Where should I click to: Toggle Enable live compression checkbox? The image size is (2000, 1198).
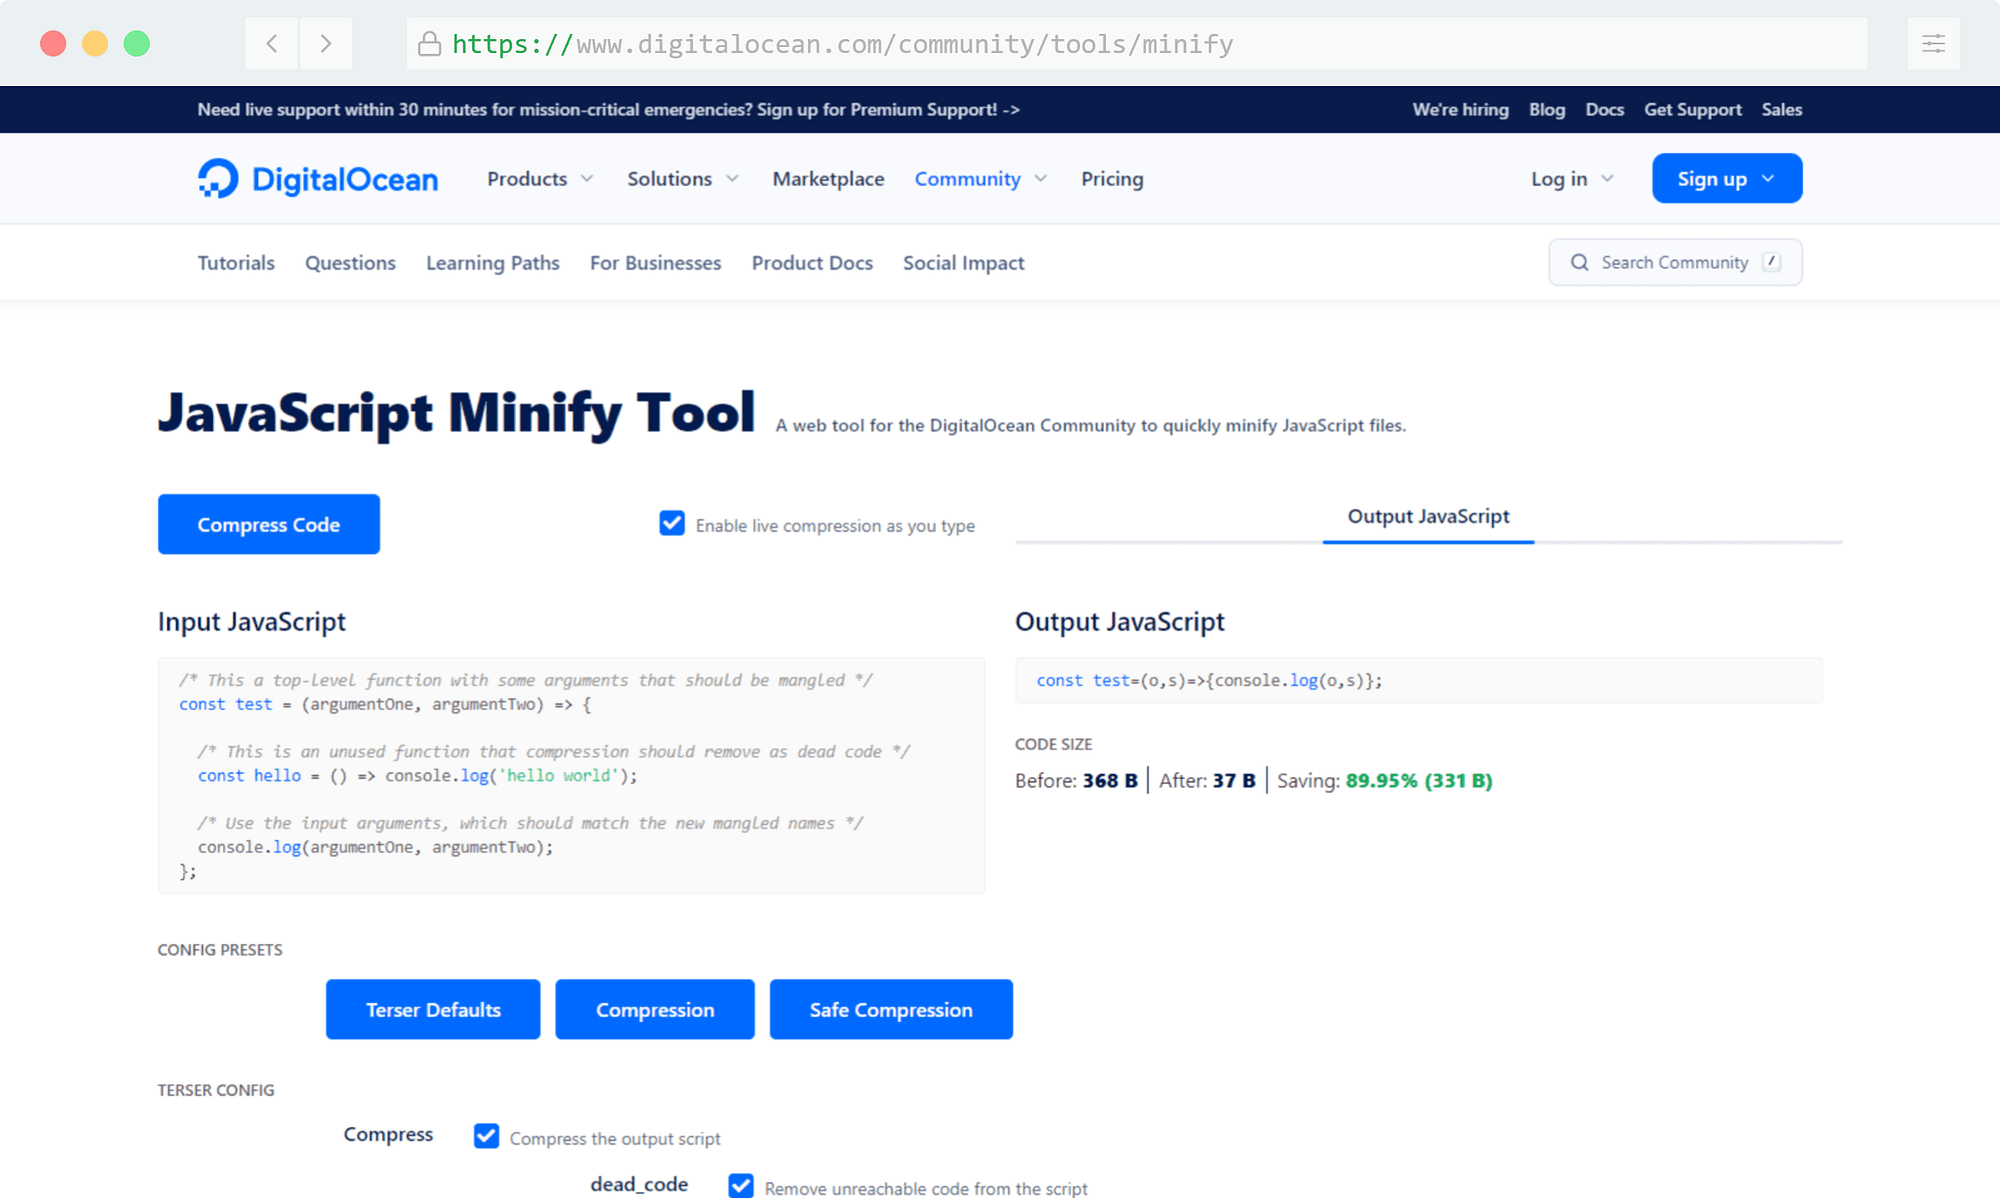click(x=670, y=525)
